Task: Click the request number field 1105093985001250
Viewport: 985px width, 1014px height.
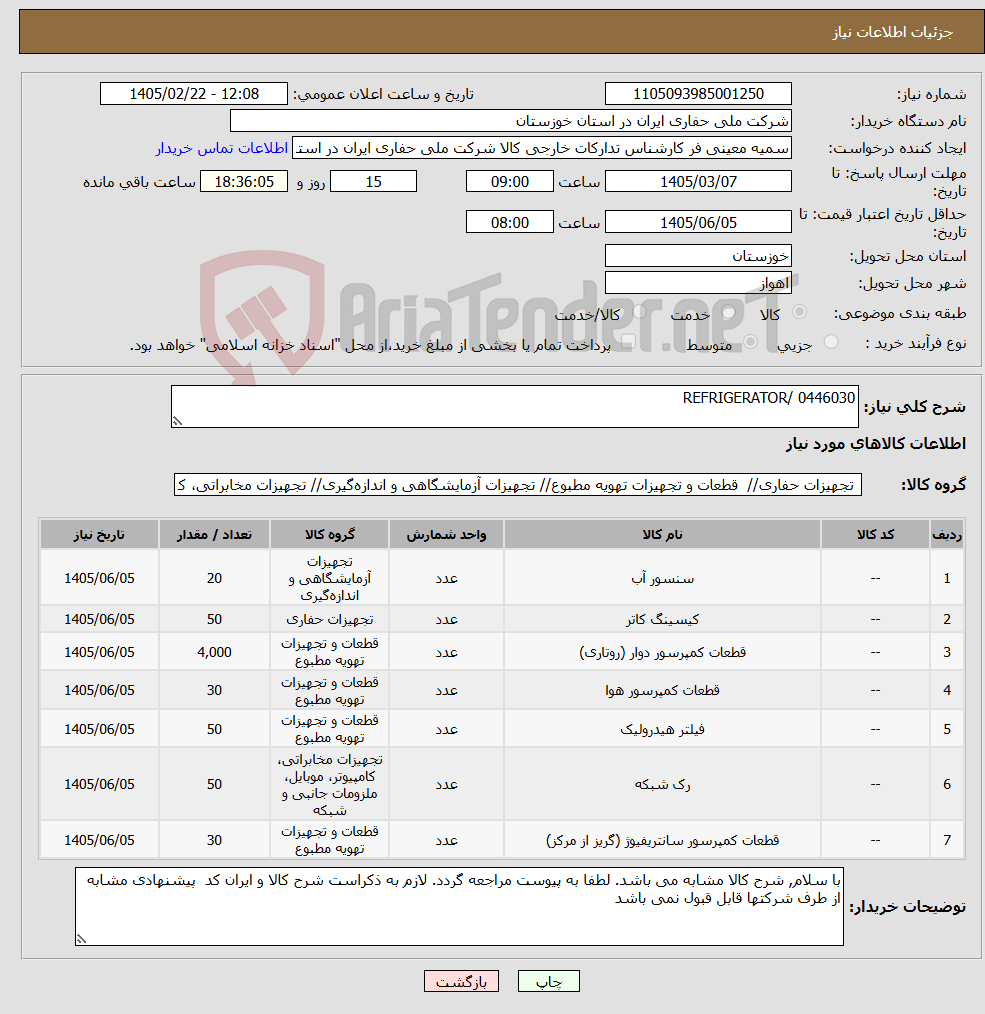Action: 698,94
